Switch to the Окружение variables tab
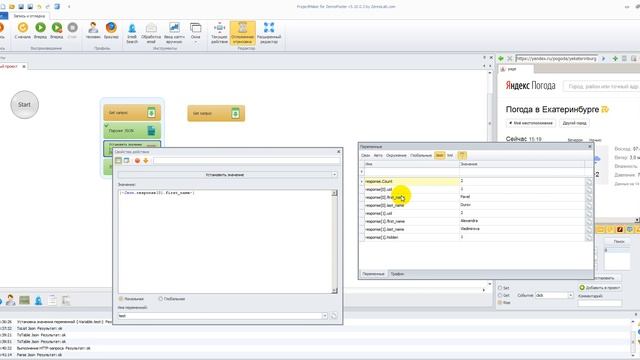The height and width of the screenshot is (360, 640). coord(396,156)
